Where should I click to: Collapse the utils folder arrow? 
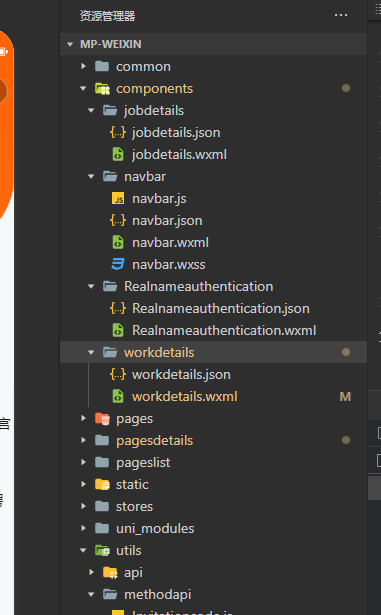pyautogui.click(x=83, y=550)
